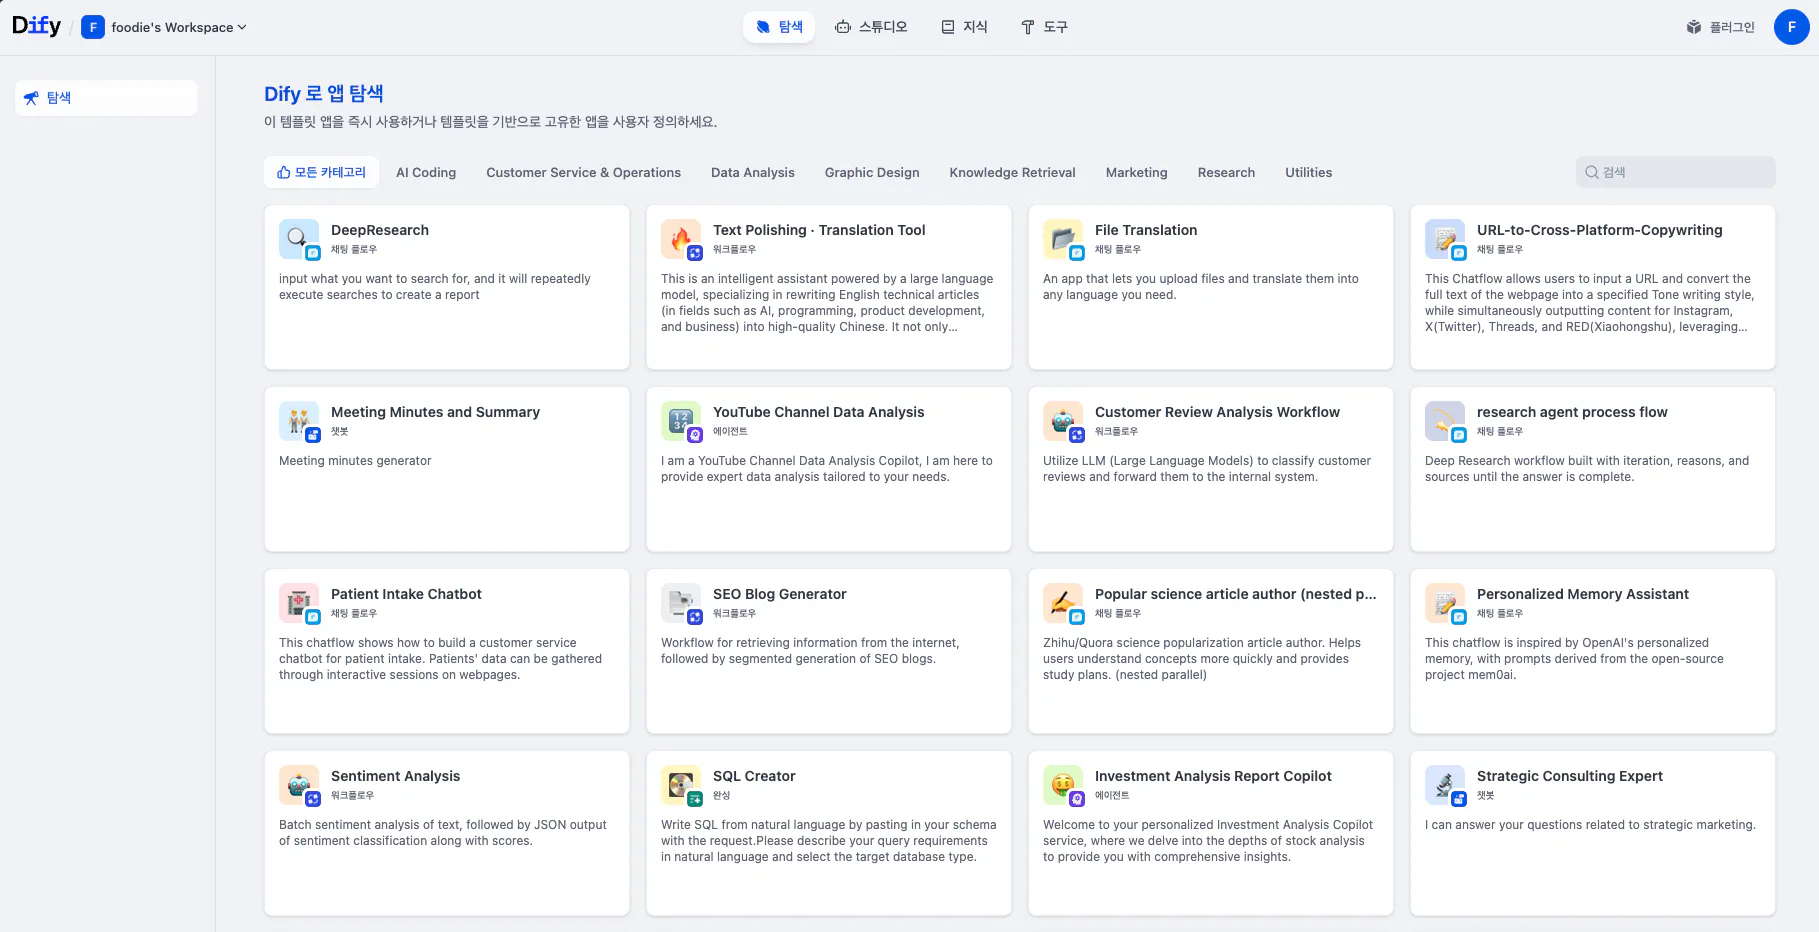Show the Data Analysis category
The image size is (1819, 932).
pyautogui.click(x=752, y=172)
